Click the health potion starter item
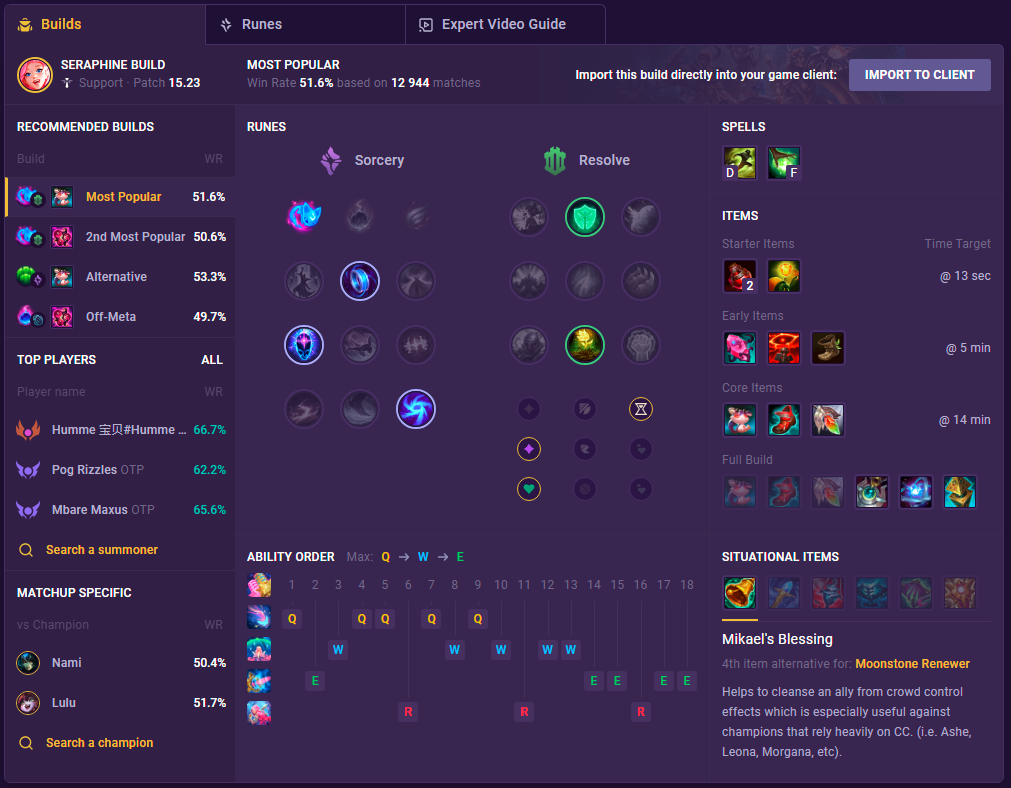Viewport: 1011px width, 788px height. click(x=739, y=276)
